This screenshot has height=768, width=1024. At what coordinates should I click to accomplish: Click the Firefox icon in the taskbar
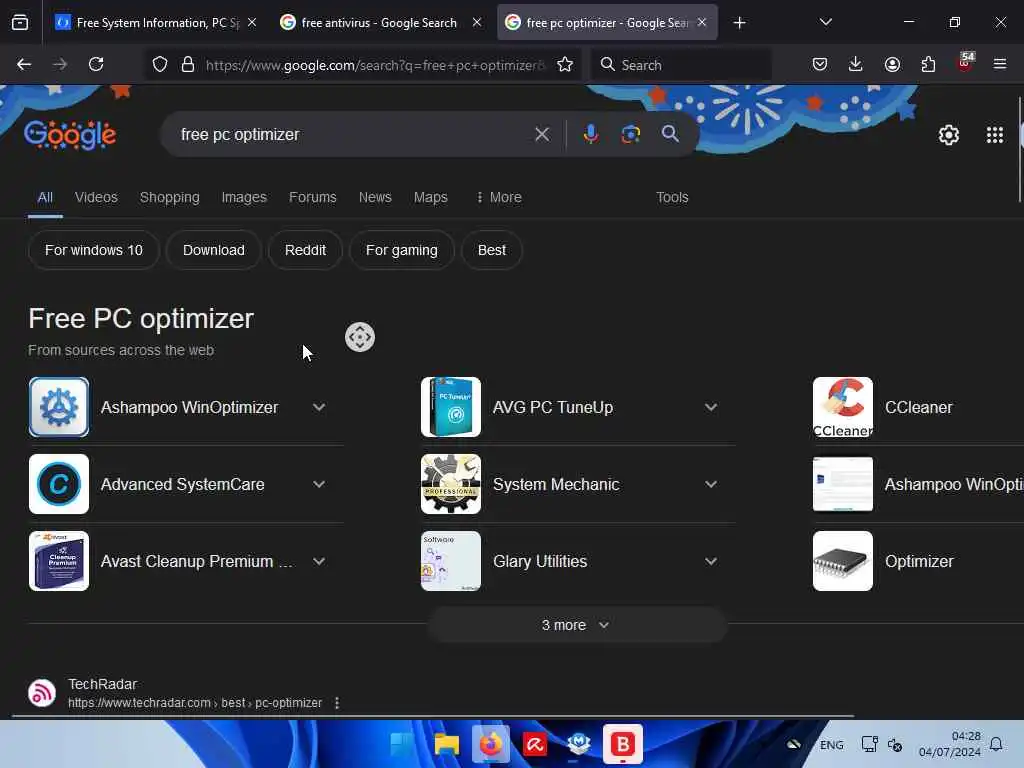coord(490,744)
